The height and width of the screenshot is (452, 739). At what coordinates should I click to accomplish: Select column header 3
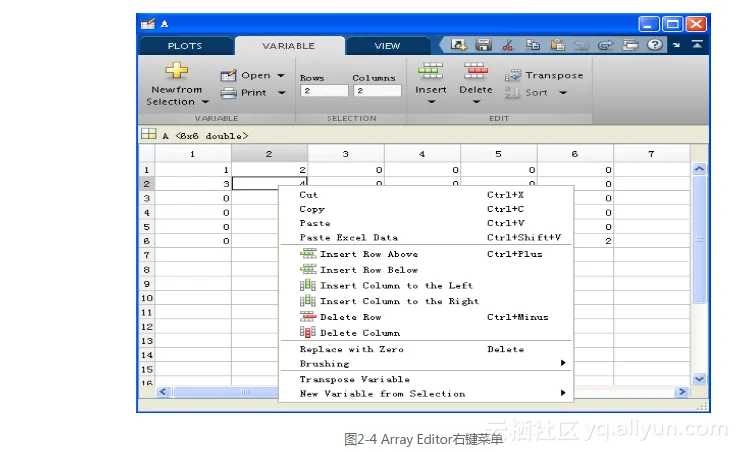click(345, 154)
